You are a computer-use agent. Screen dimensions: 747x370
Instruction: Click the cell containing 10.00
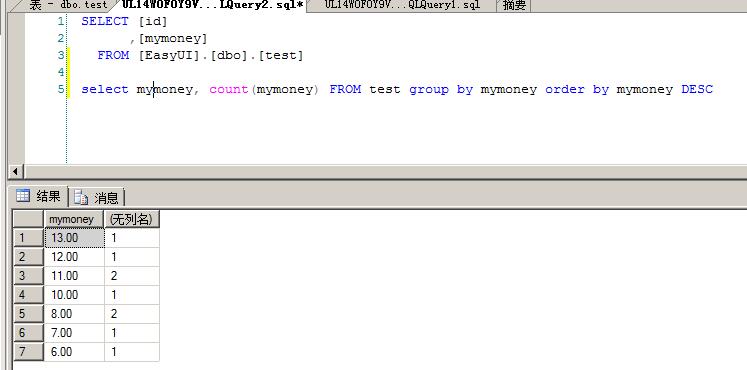[74, 295]
